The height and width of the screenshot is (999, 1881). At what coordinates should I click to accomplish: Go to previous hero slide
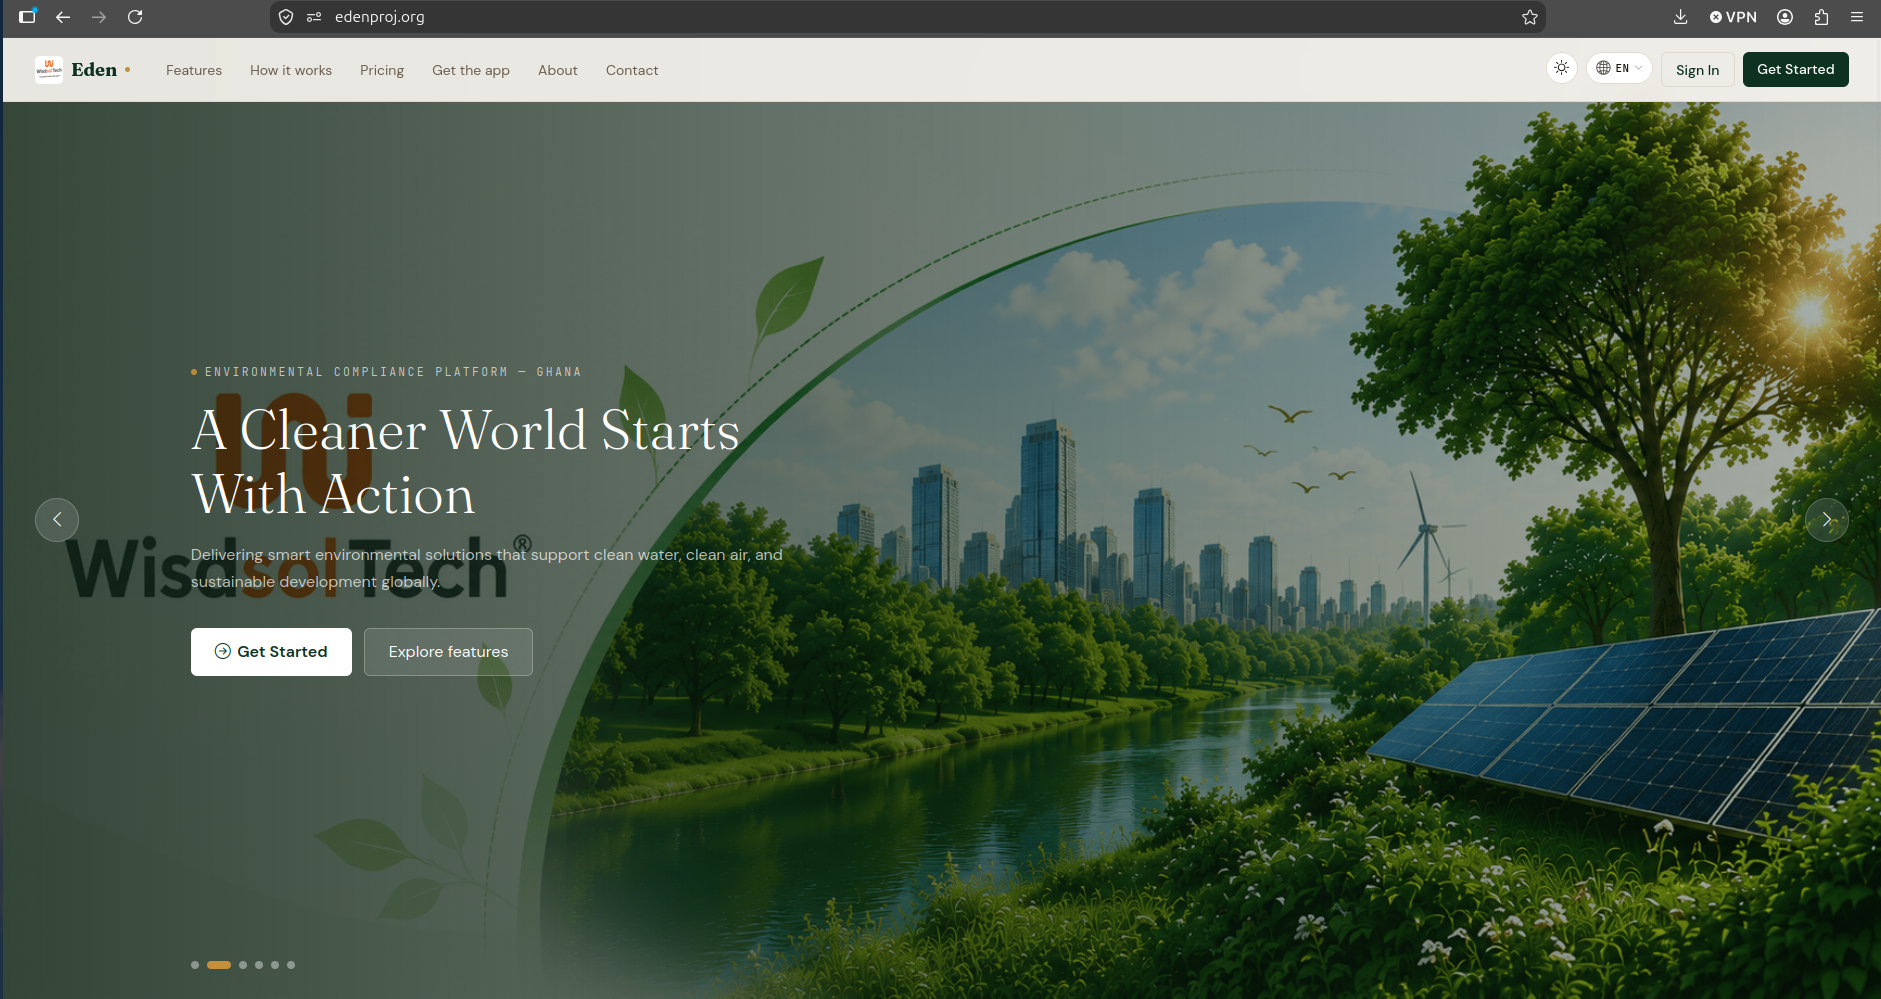click(x=57, y=520)
